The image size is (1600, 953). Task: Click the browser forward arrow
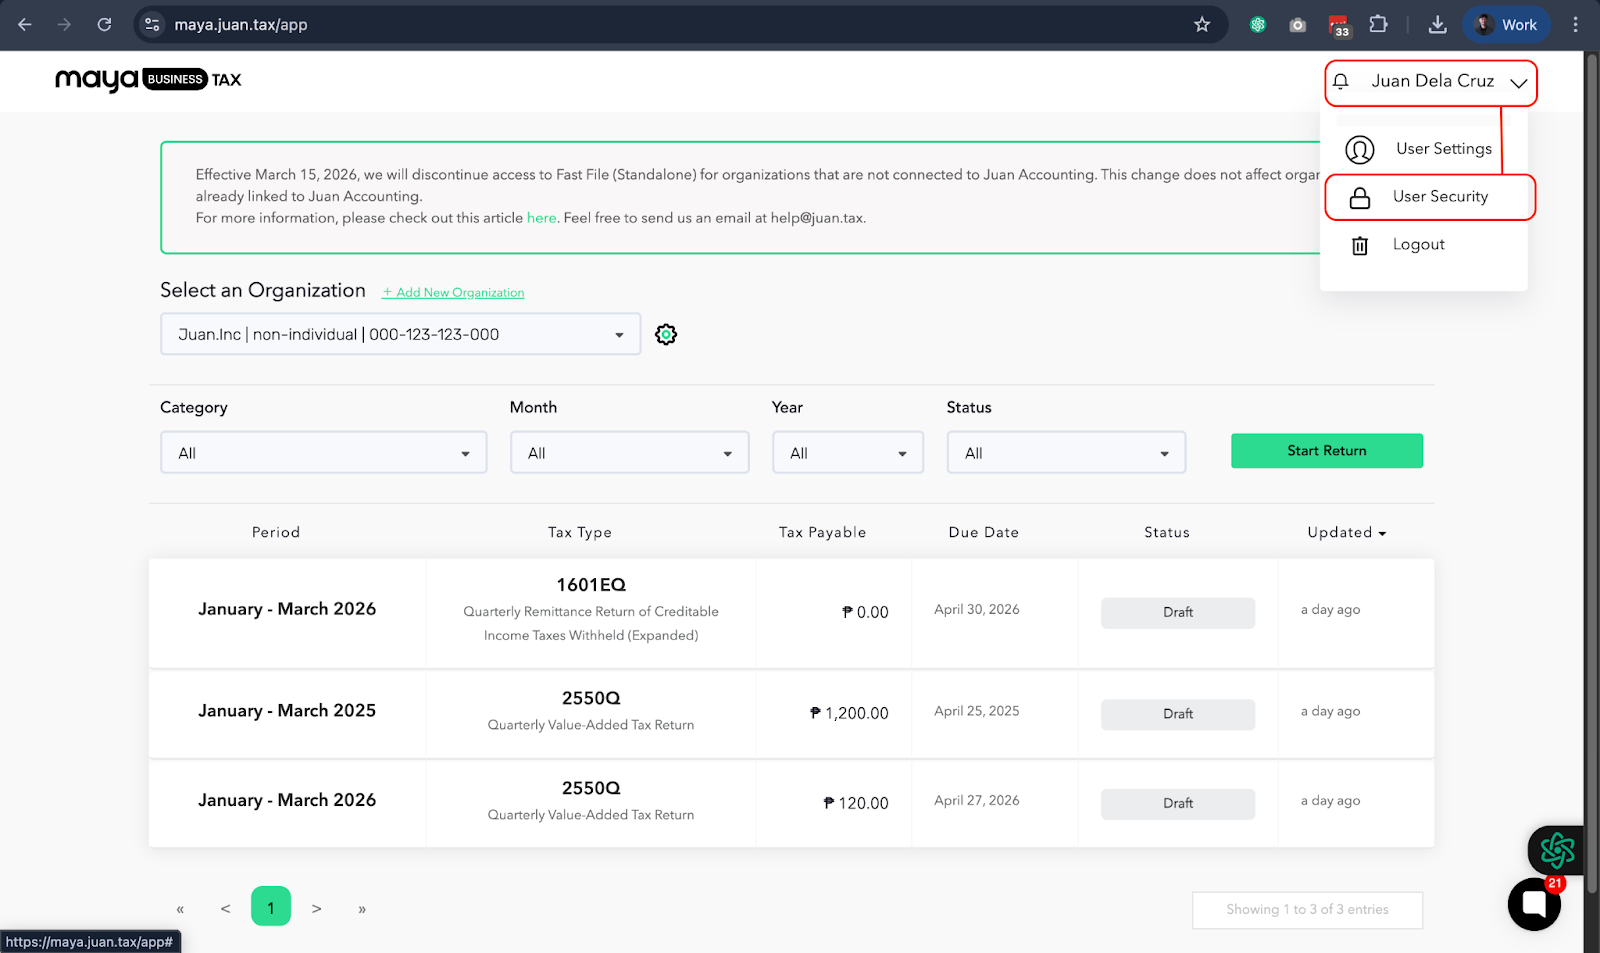click(x=64, y=25)
